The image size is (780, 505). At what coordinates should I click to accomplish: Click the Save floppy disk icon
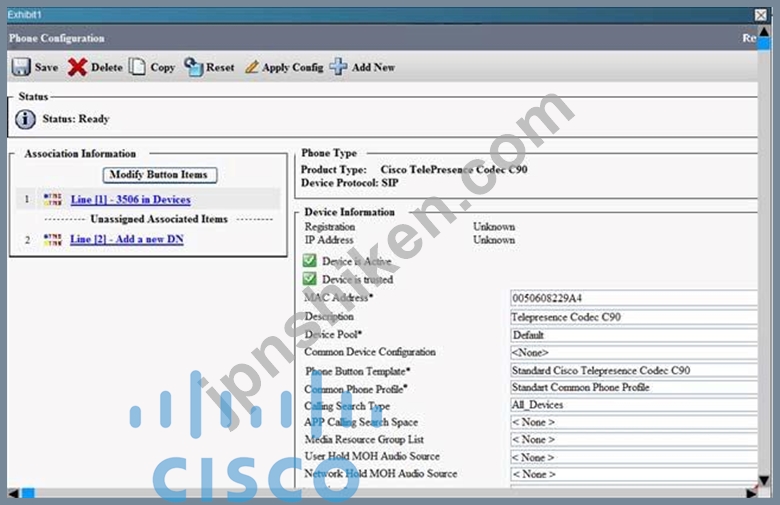[21, 67]
